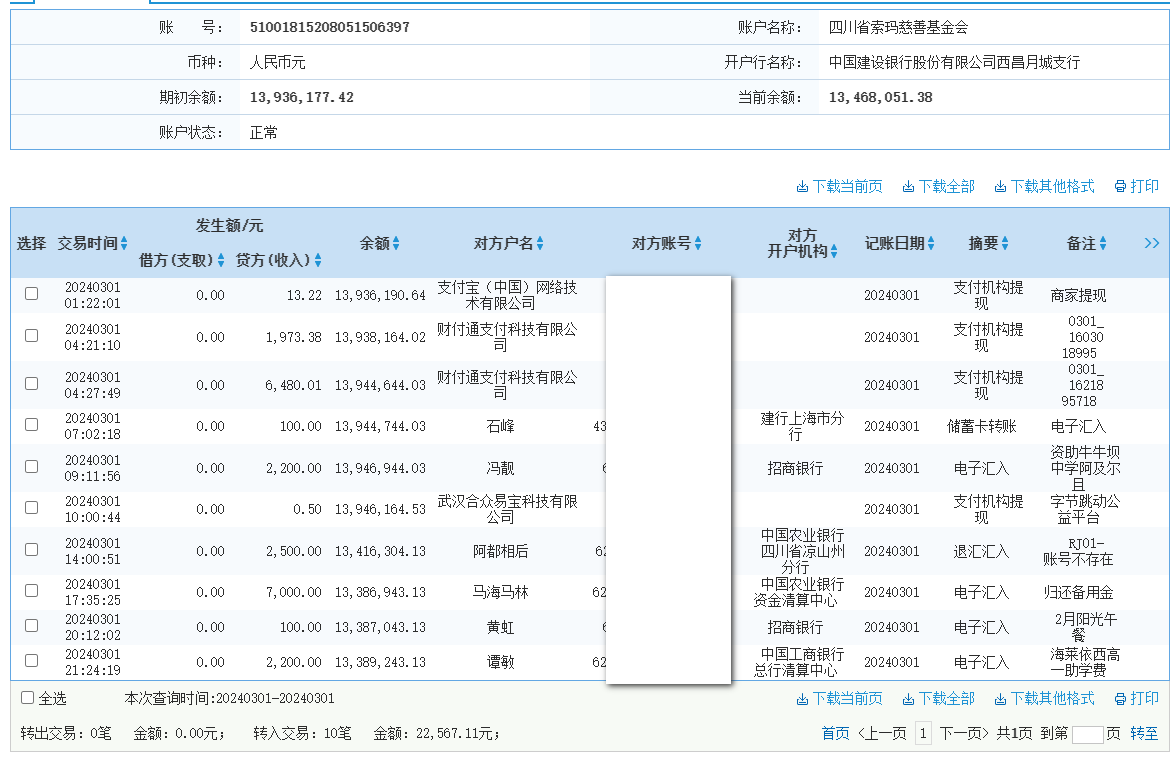
Task: Click 建行上海市分行 institution cell
Action: coord(802,426)
